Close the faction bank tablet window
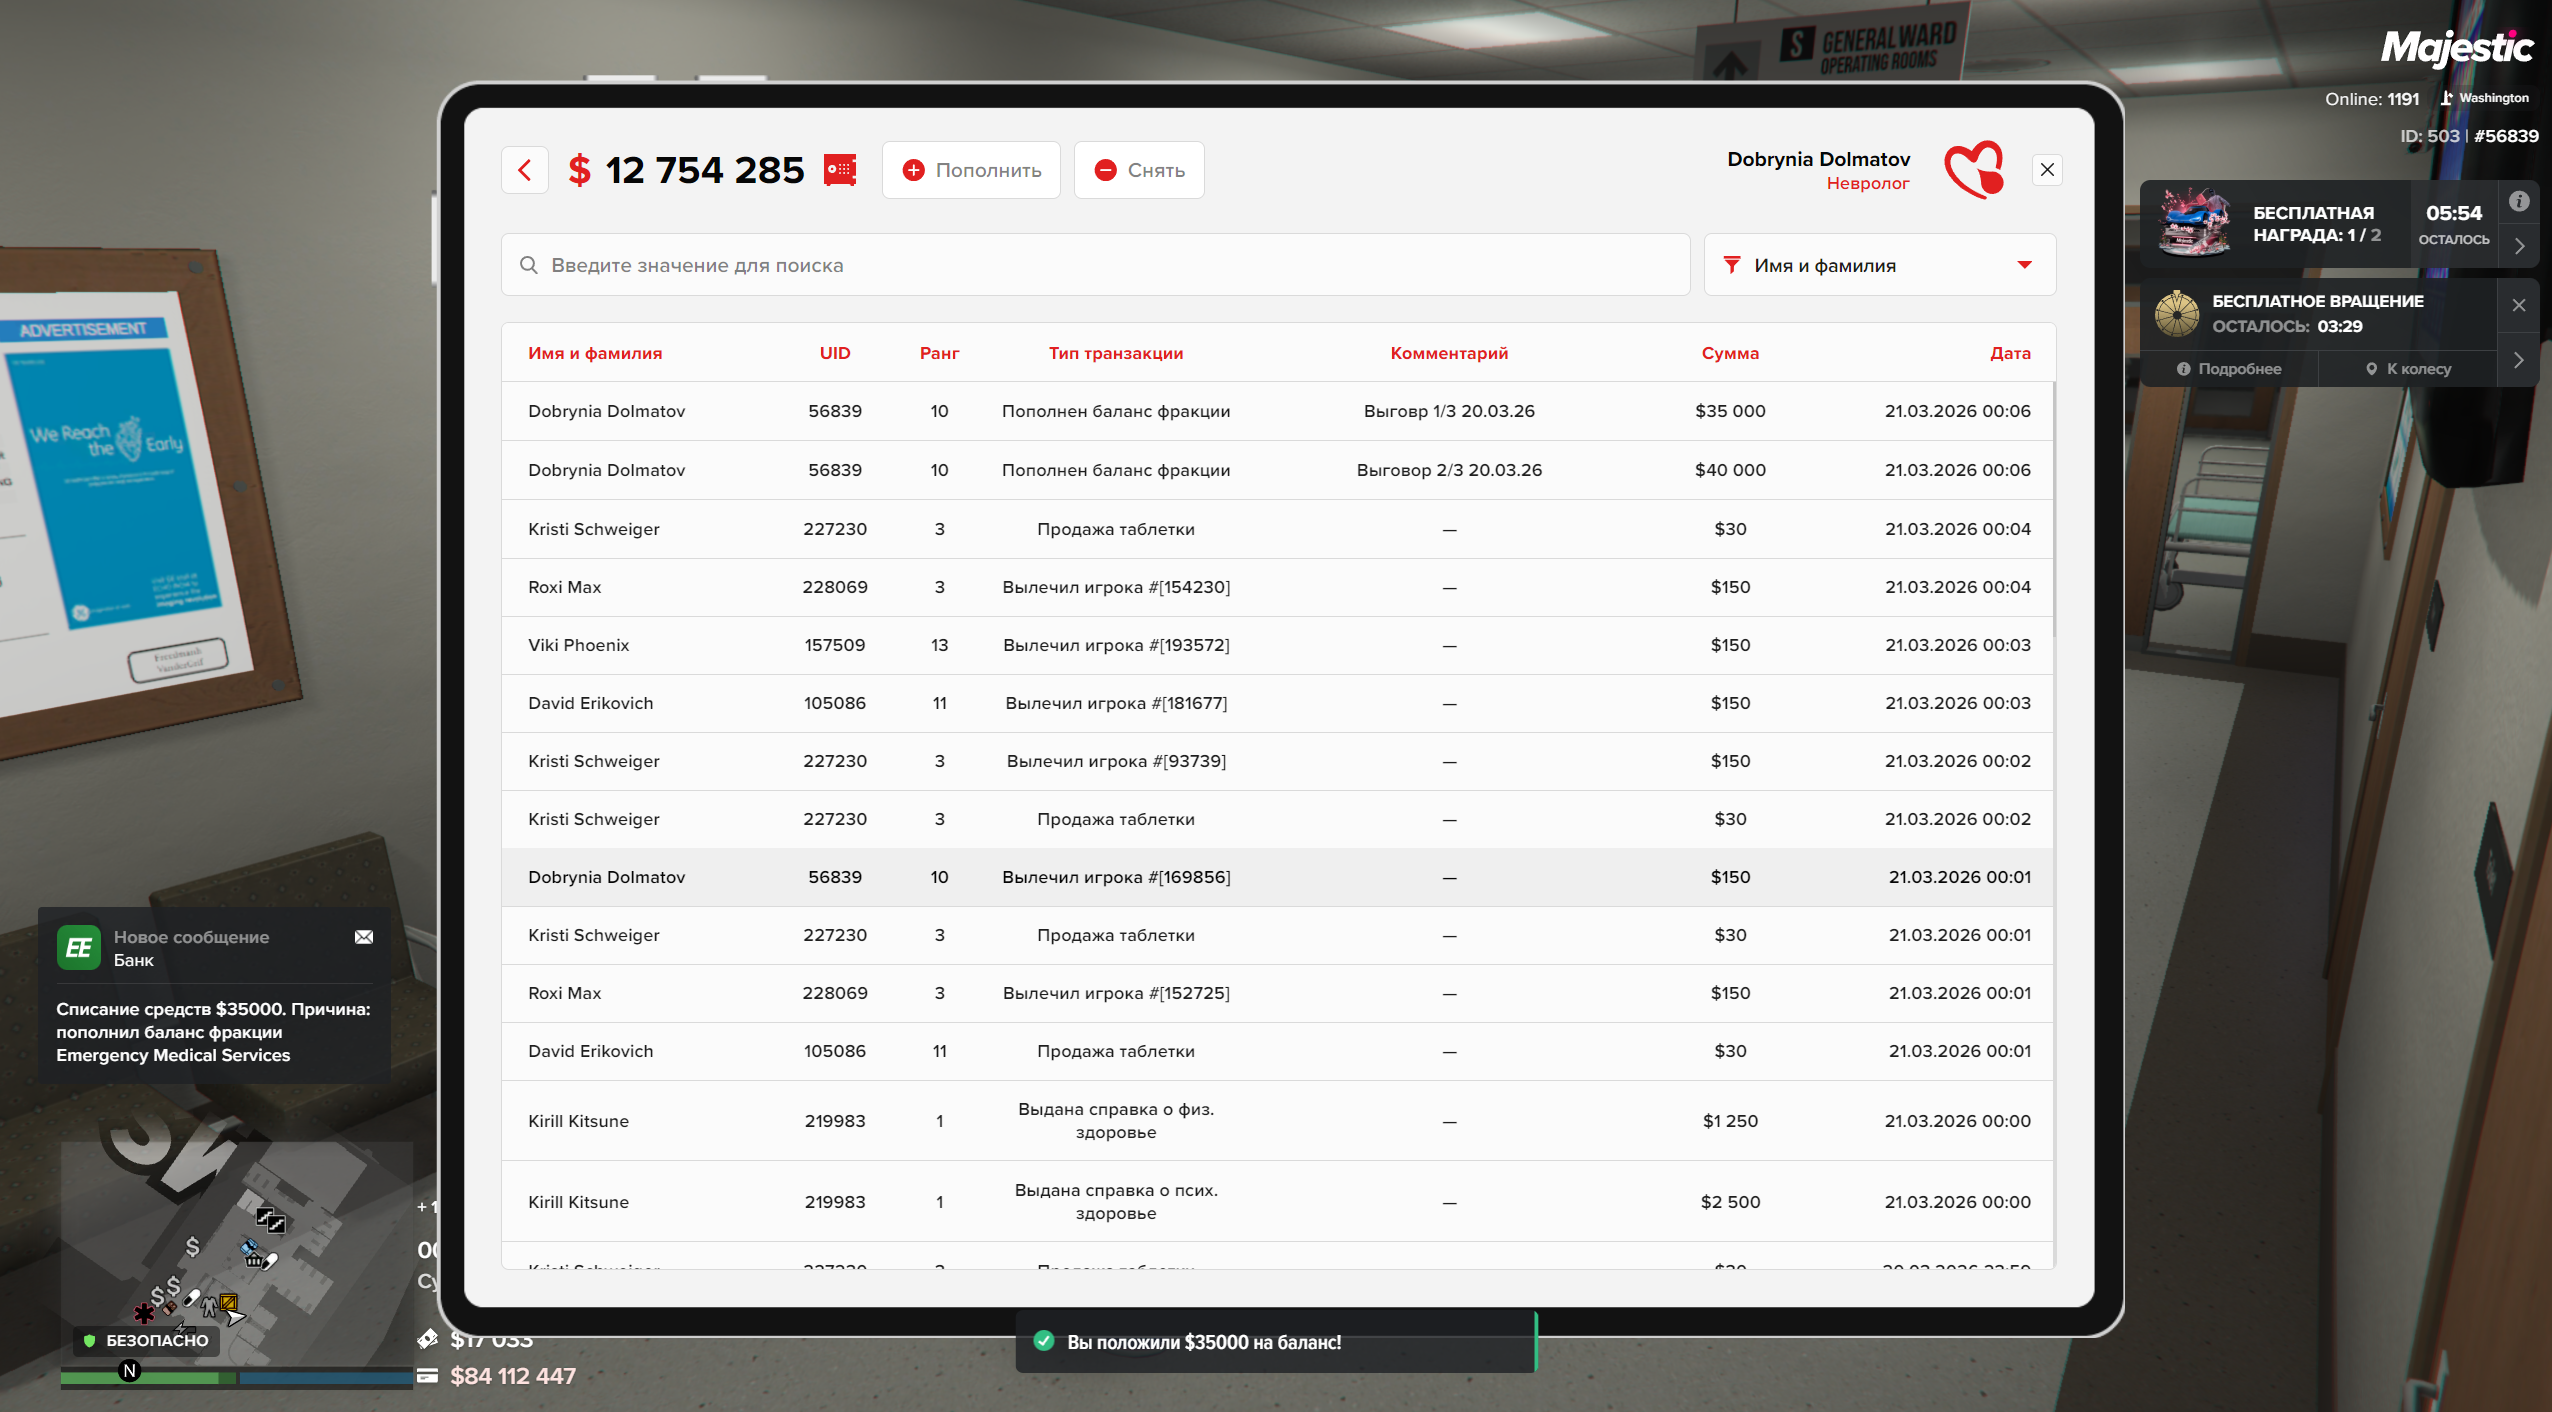2552x1412 pixels. (2047, 170)
